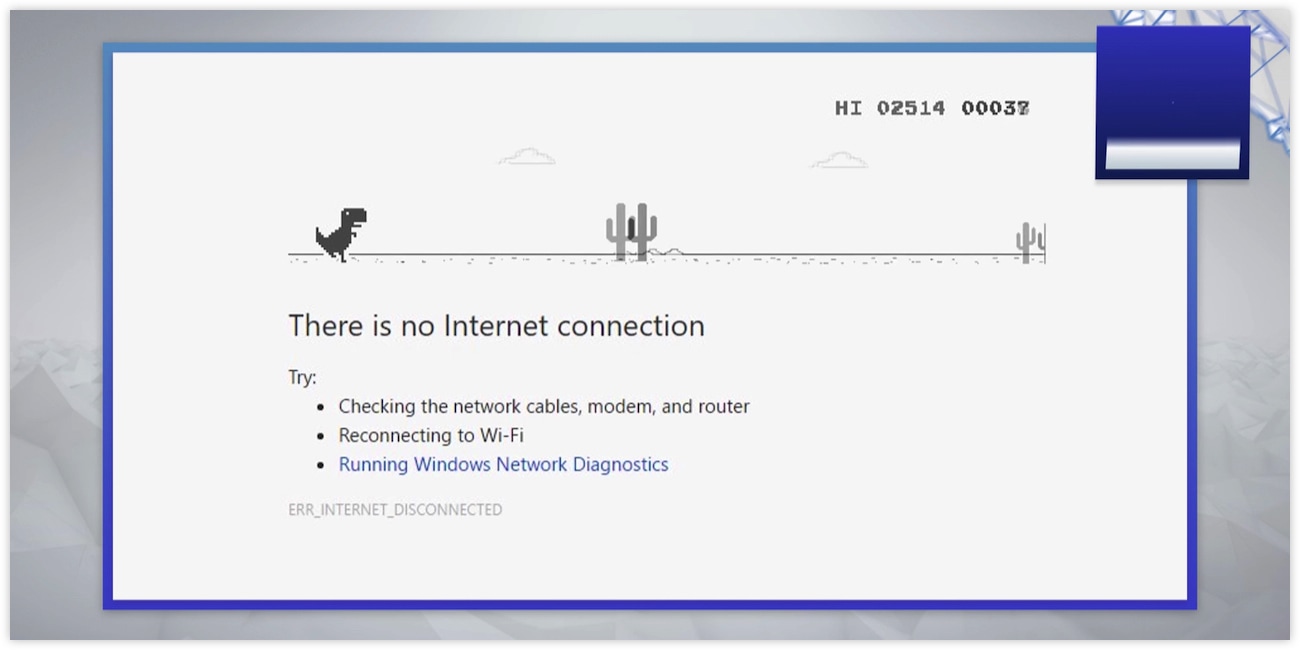Click the 'Try:' label

pos(302,378)
